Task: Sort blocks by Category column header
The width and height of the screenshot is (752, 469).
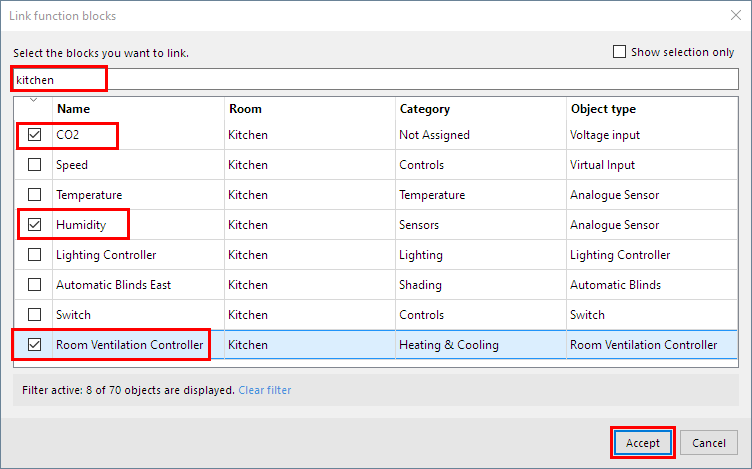Action: point(425,109)
